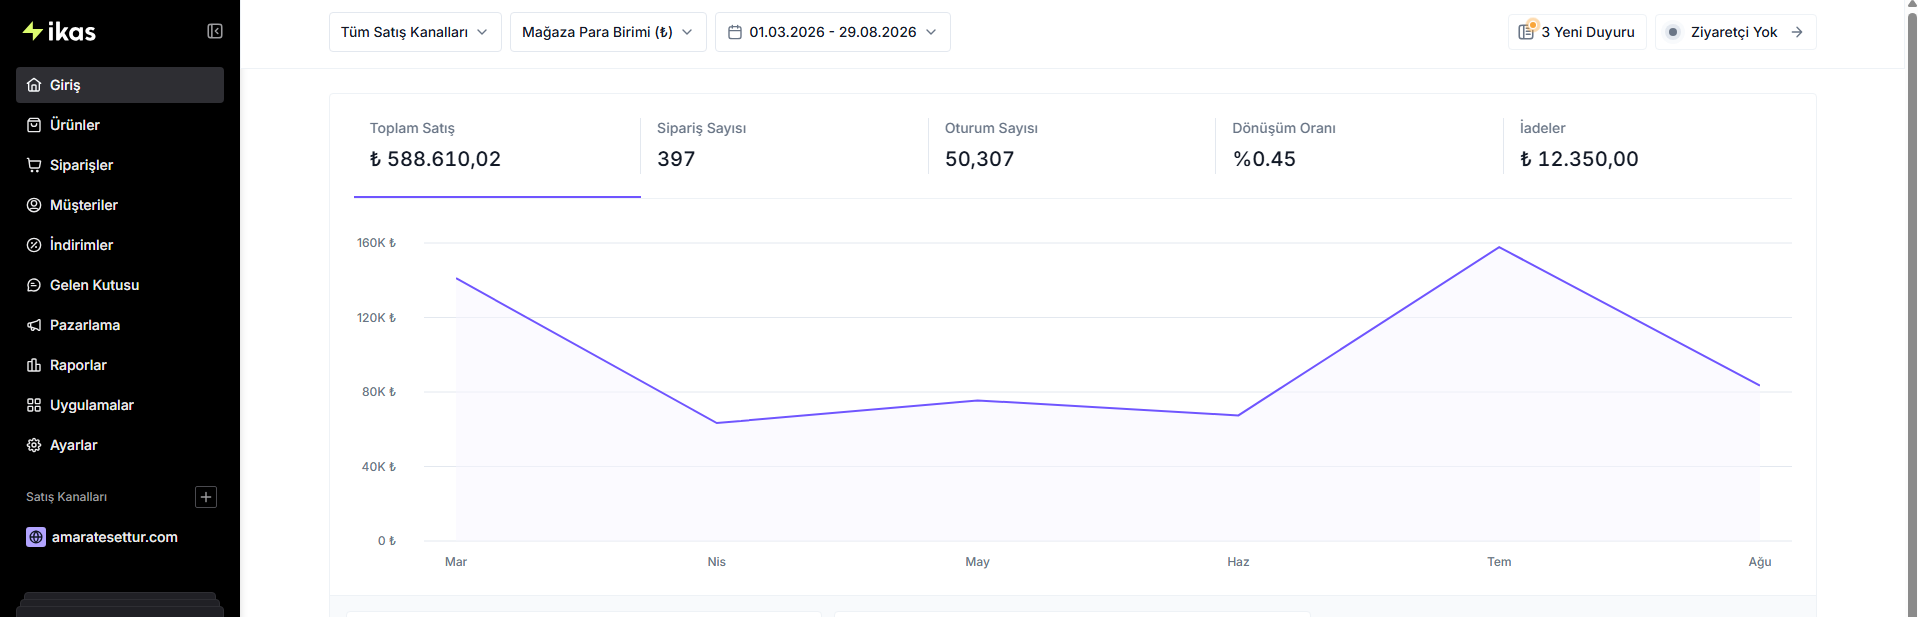Open the Raporlar menu item
Image resolution: width=1918 pixels, height=617 pixels.
pyautogui.click(x=120, y=365)
